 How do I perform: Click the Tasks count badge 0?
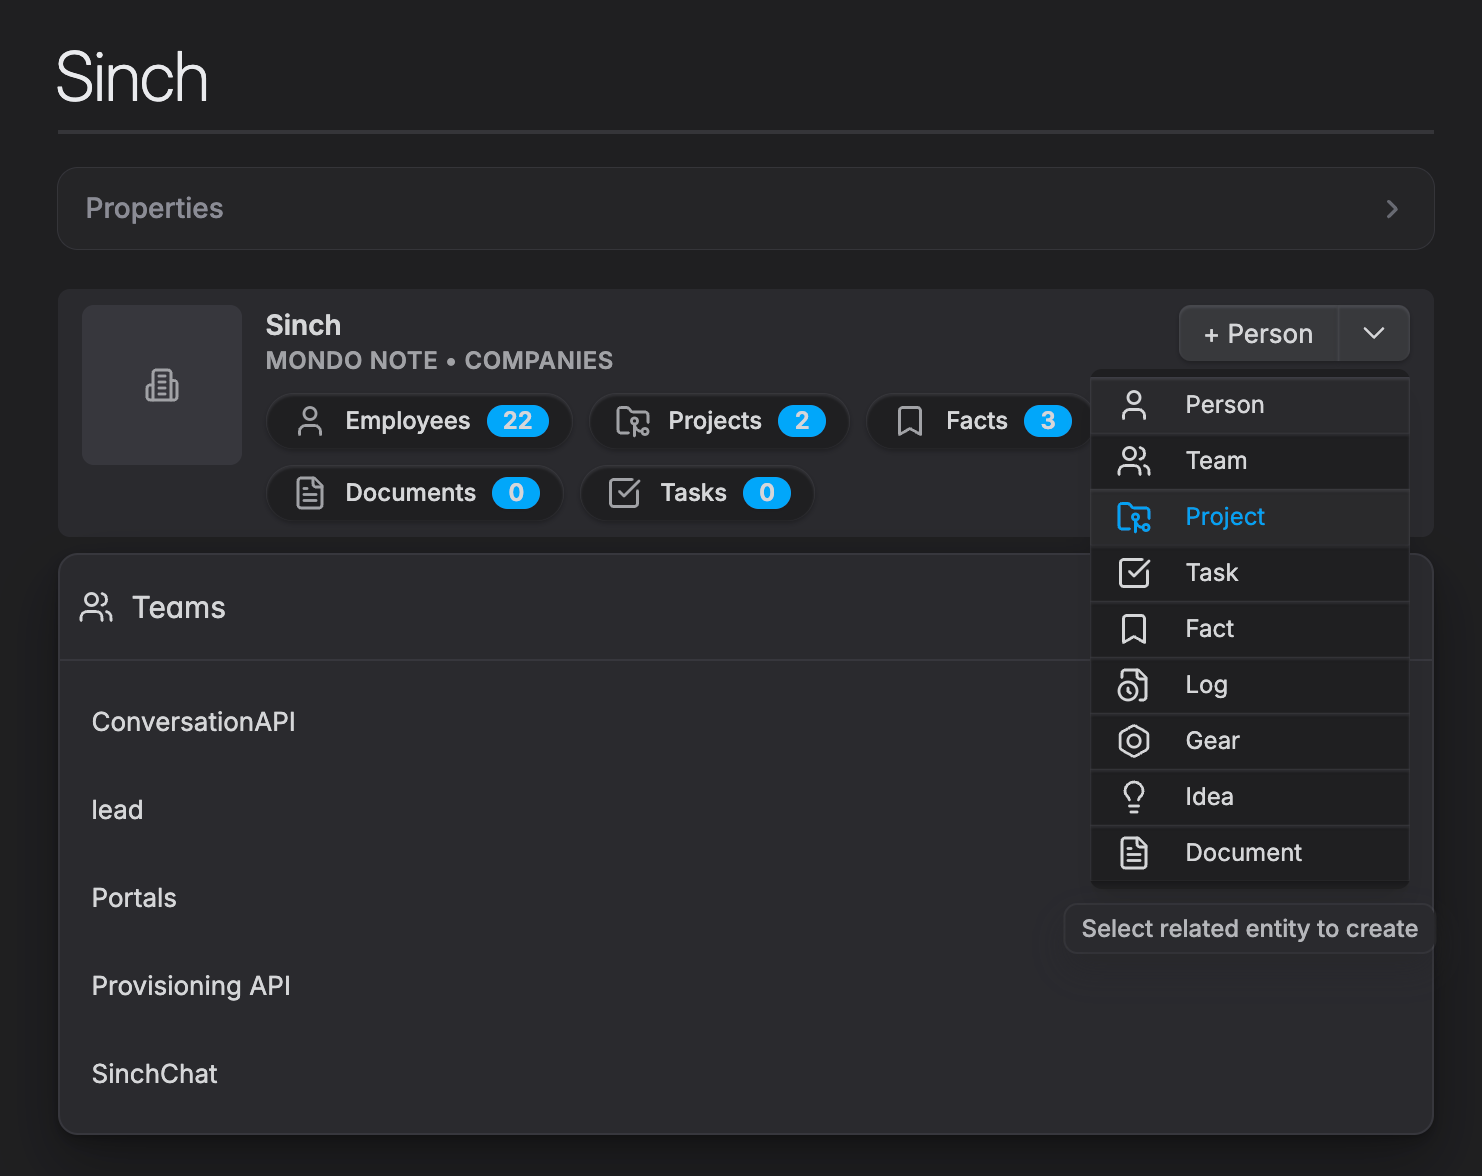click(x=767, y=493)
